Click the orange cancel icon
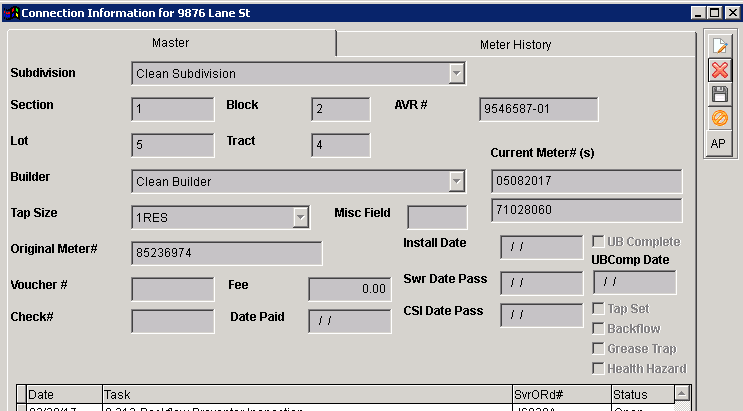 click(719, 118)
